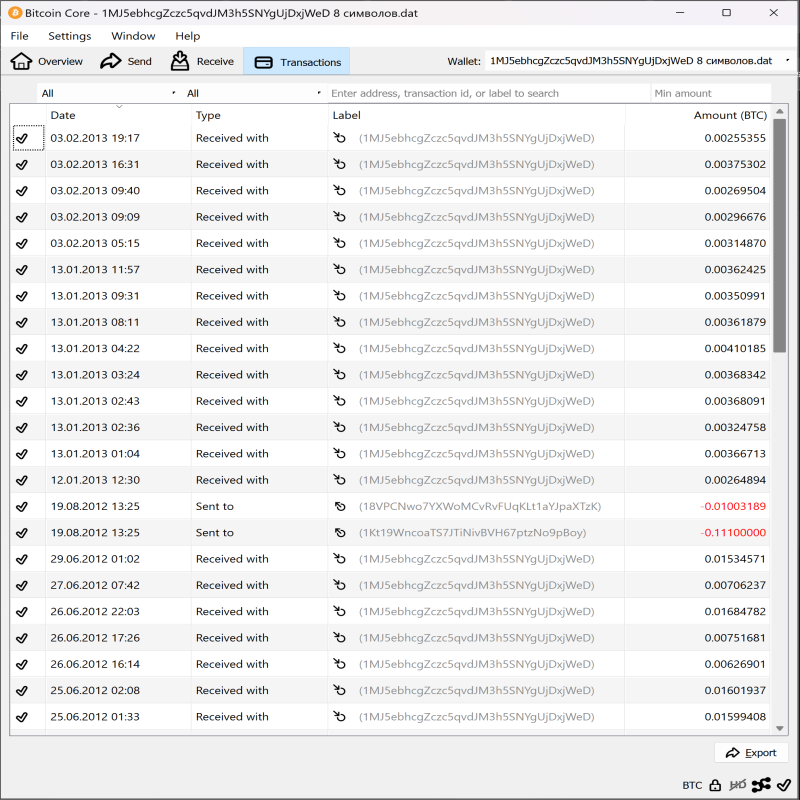Screen dimensions: 800x800
Task: Select amount 0.01684782
Action: tap(735, 611)
